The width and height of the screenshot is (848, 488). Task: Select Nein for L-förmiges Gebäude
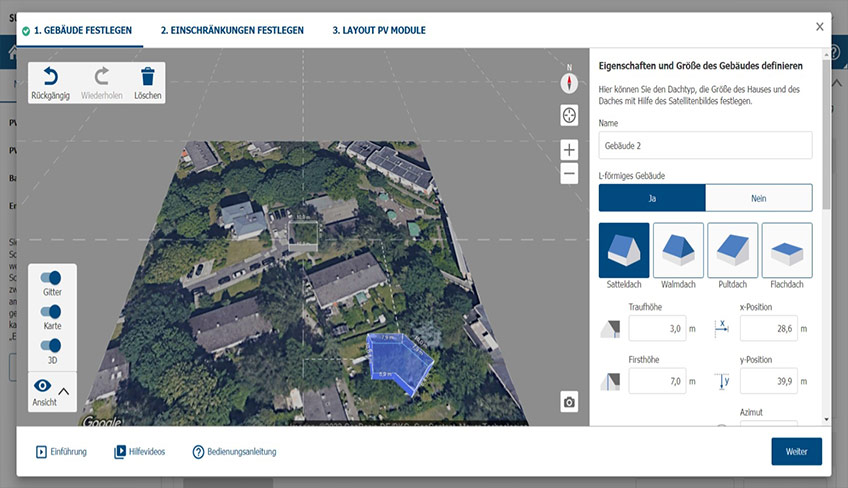(x=759, y=198)
